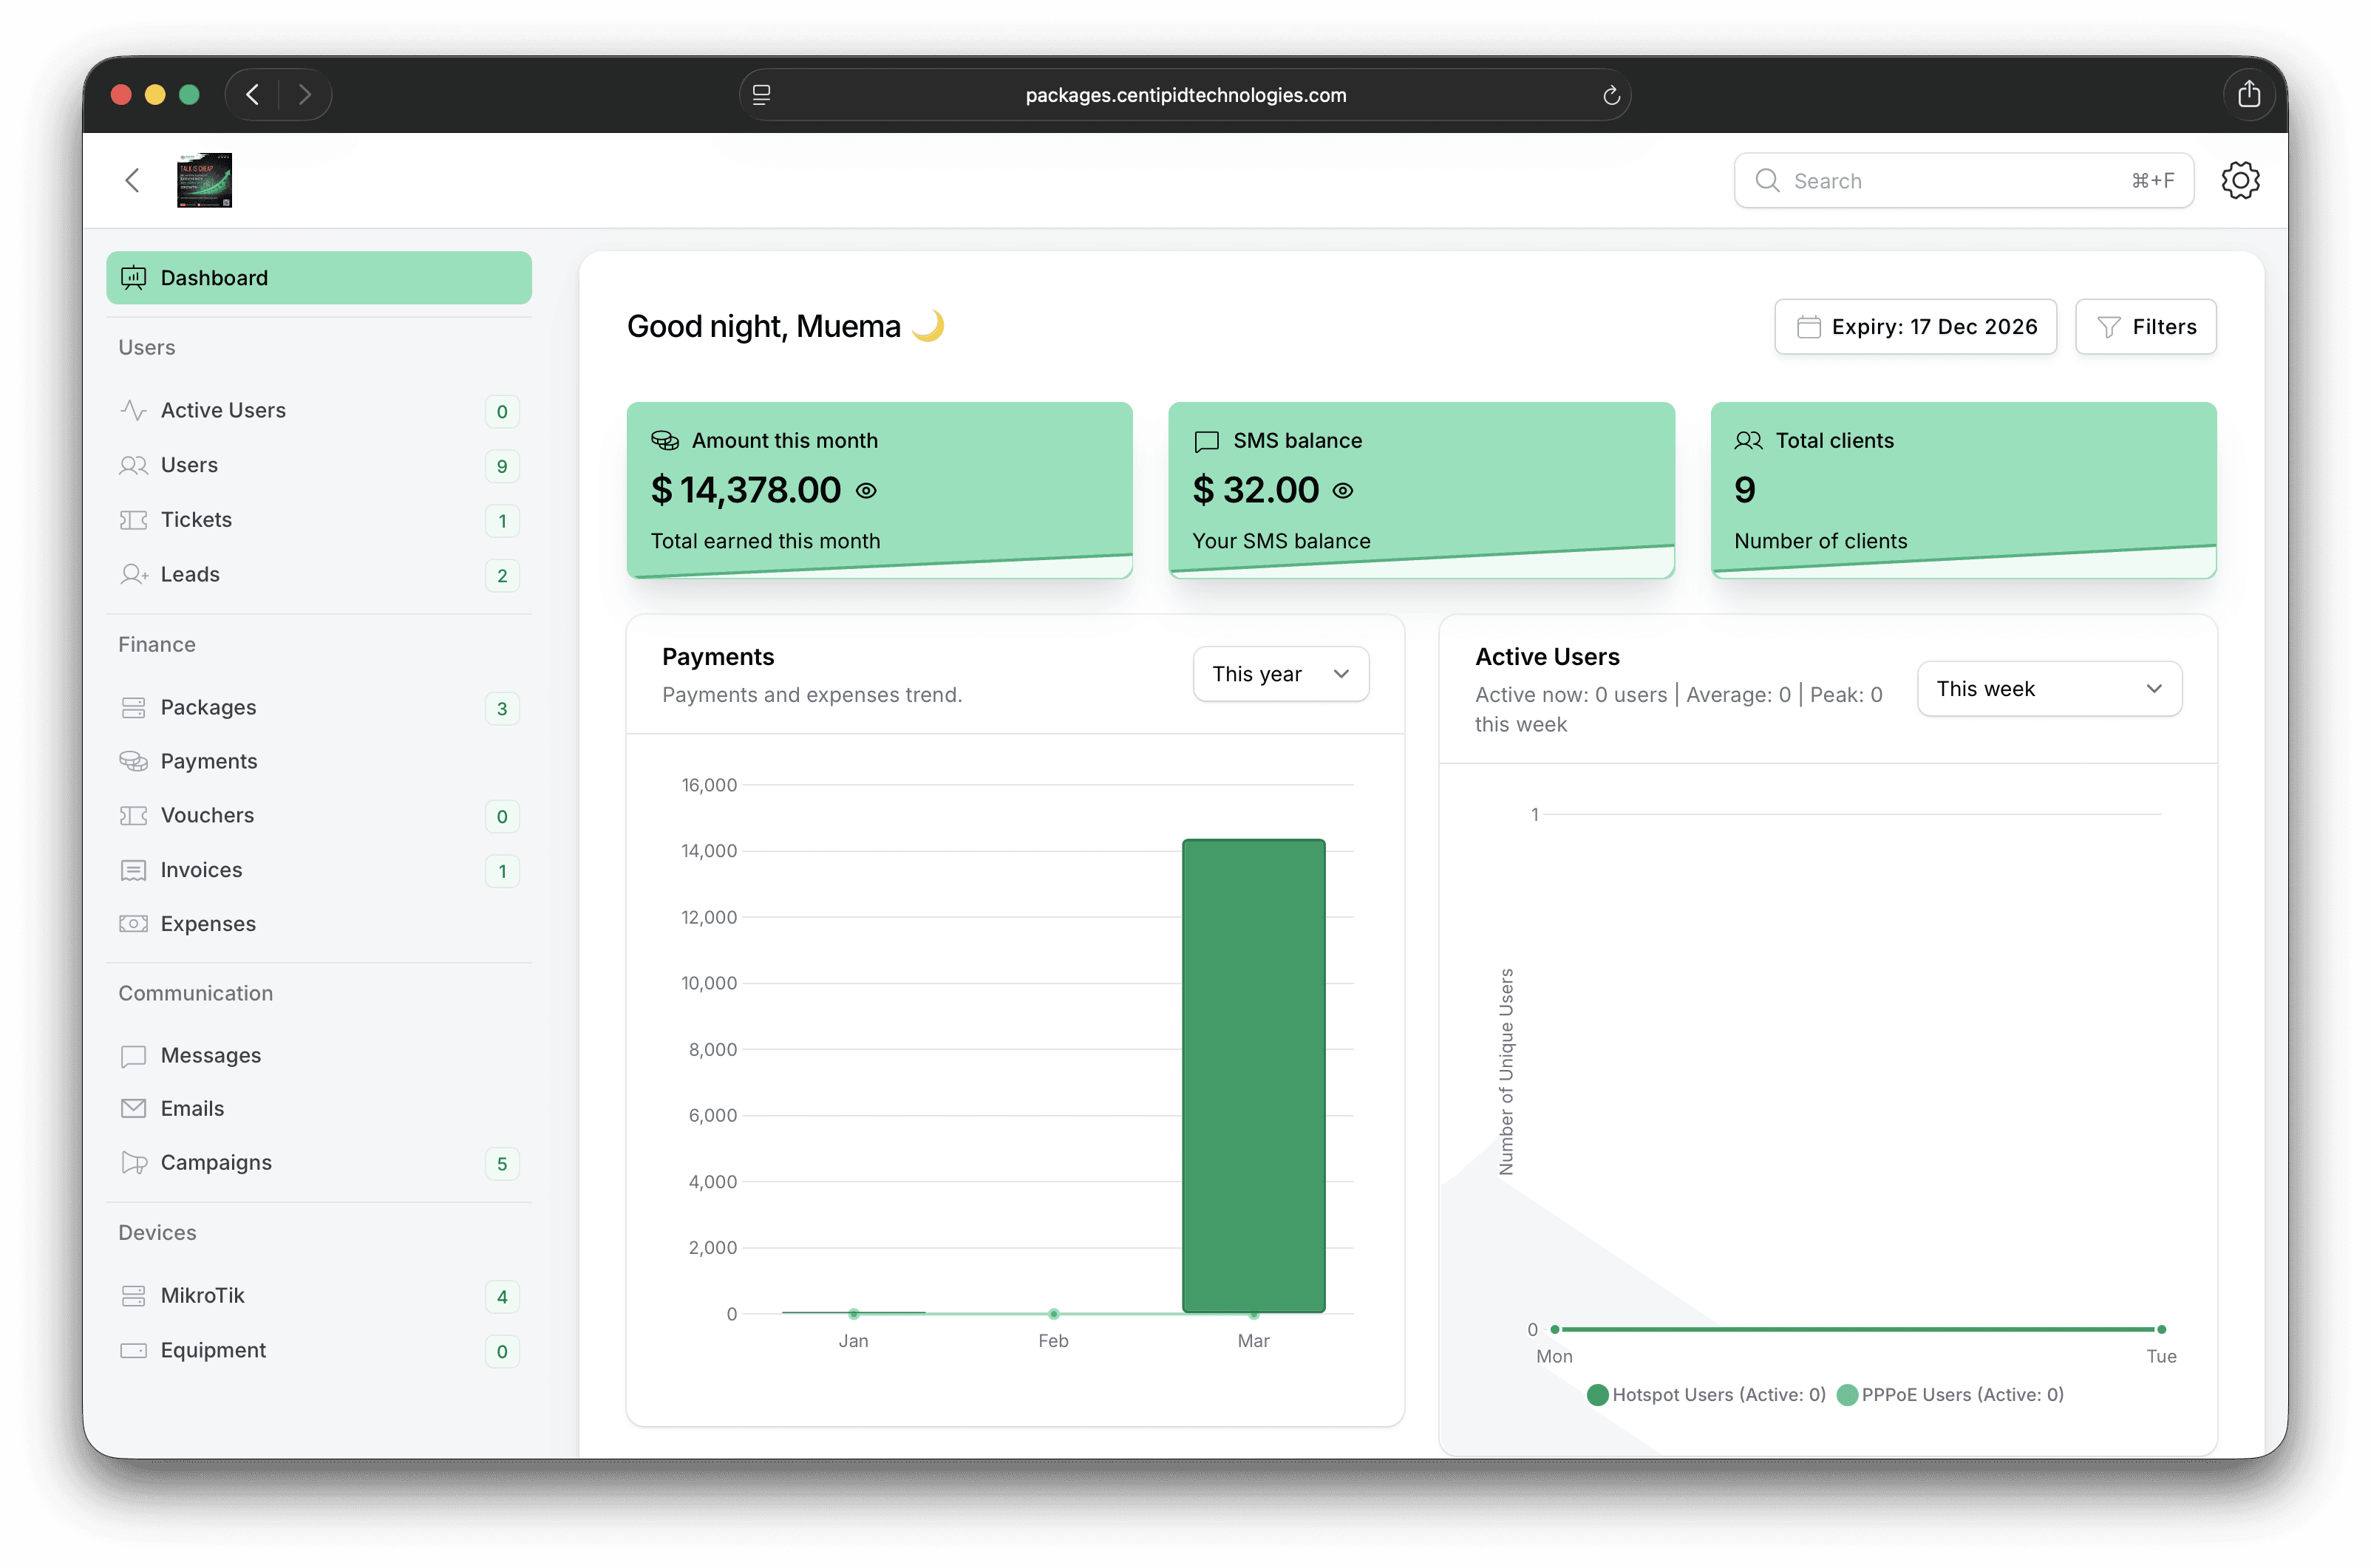Click the Tickets voucher icon
The image size is (2371, 1568).
tap(134, 519)
